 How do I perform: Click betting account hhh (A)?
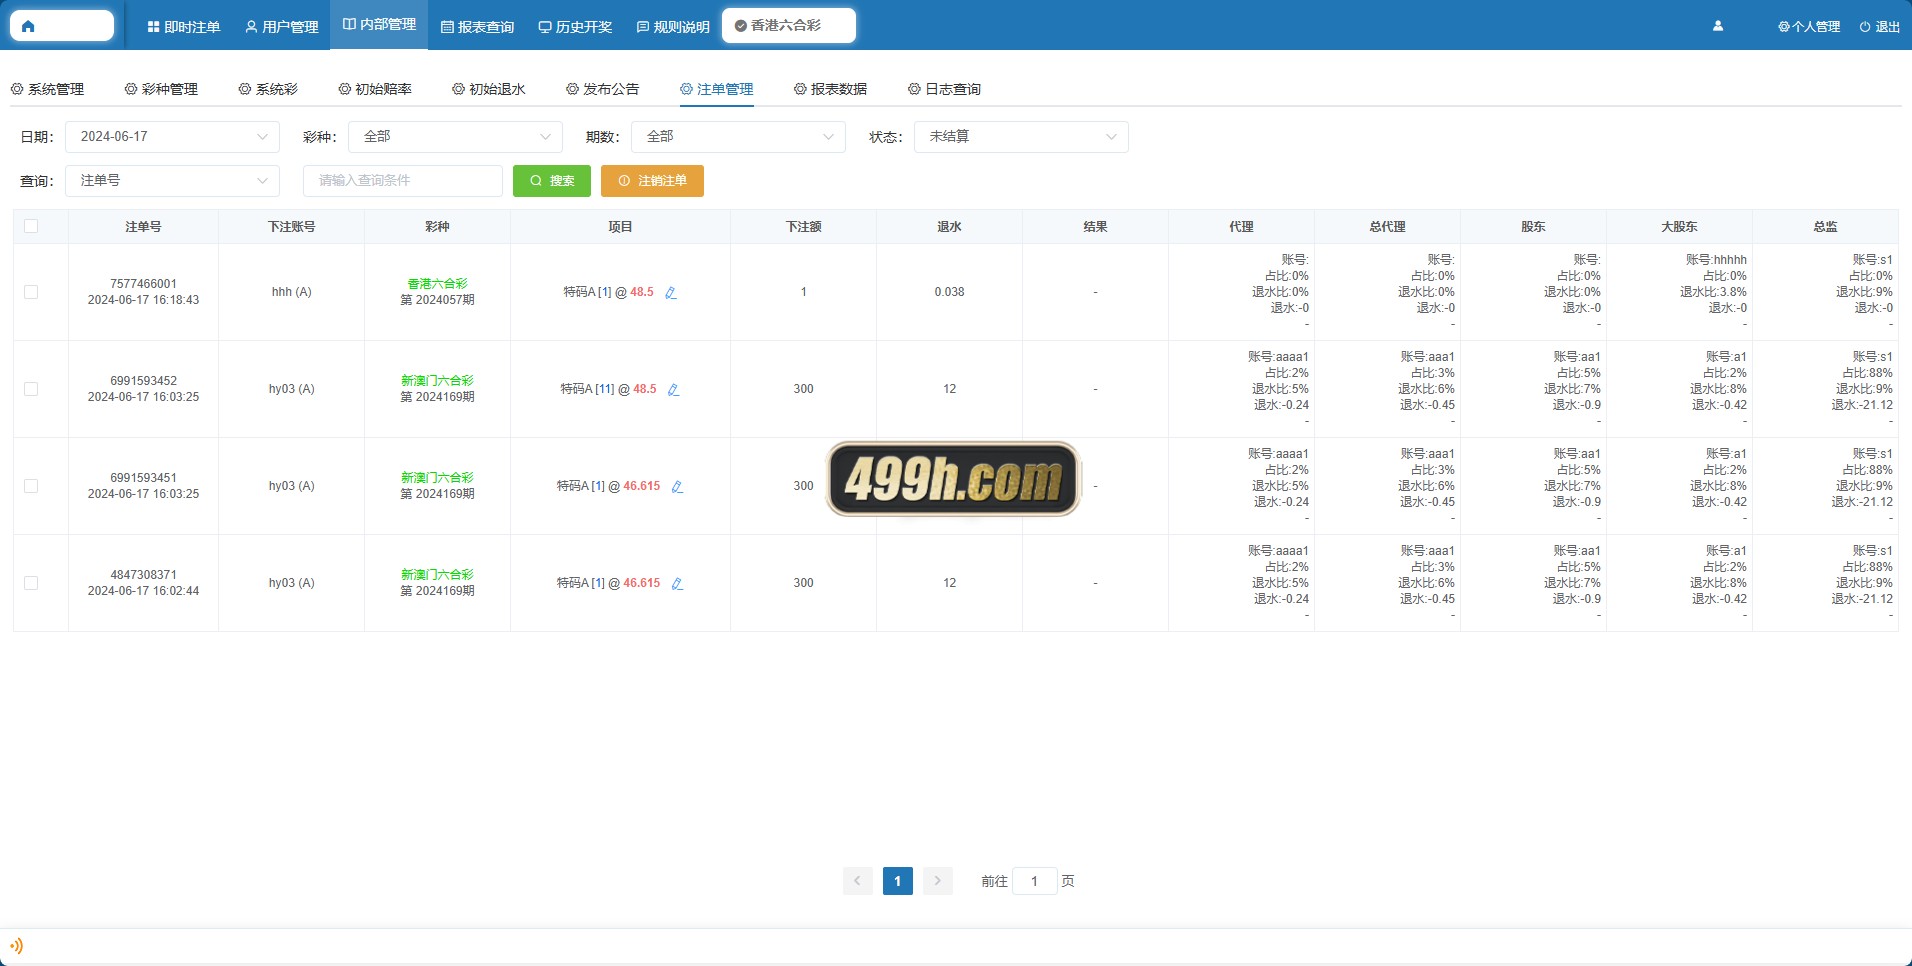tap(291, 292)
